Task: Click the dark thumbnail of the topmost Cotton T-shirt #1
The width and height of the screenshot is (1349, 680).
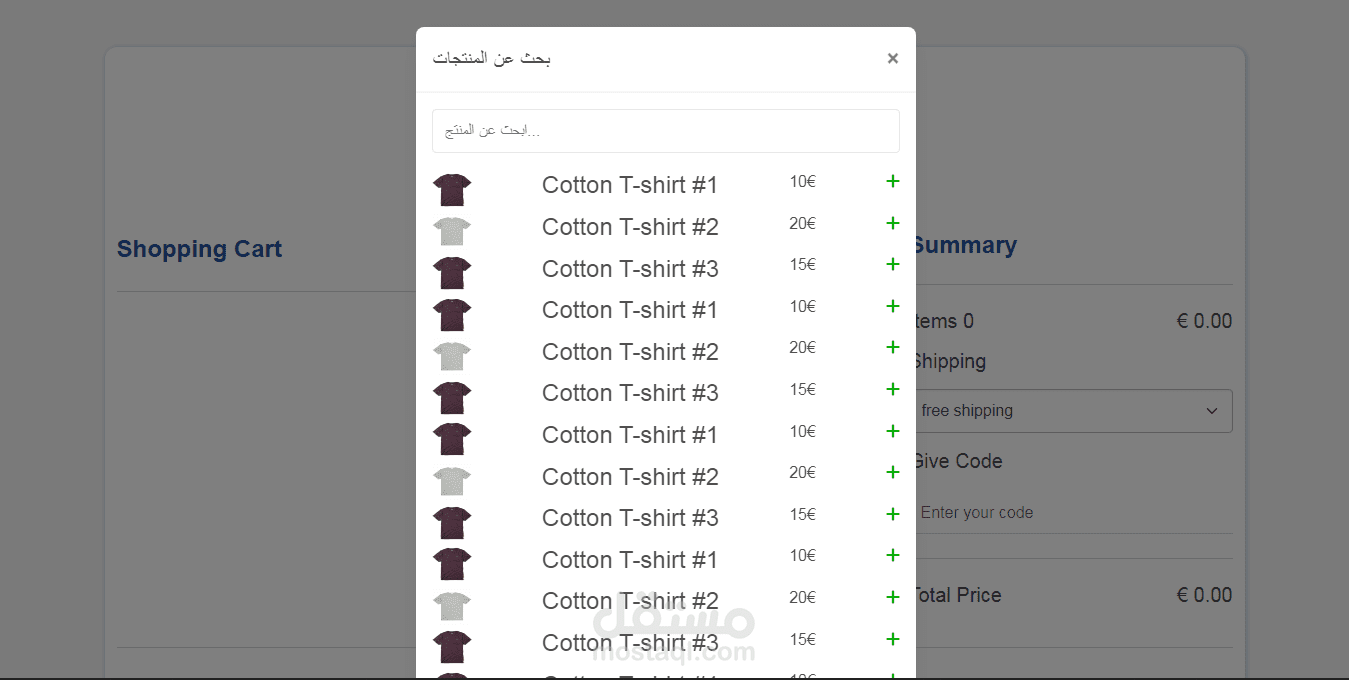Action: 452,190
